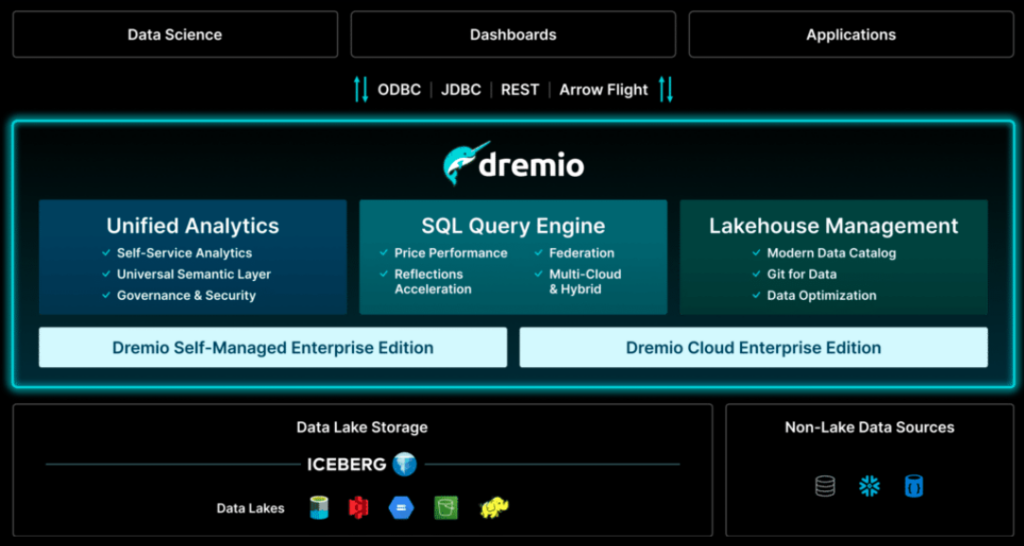The height and width of the screenshot is (546, 1024).
Task: Click the checkmark beside Git for Data
Action: click(x=756, y=274)
